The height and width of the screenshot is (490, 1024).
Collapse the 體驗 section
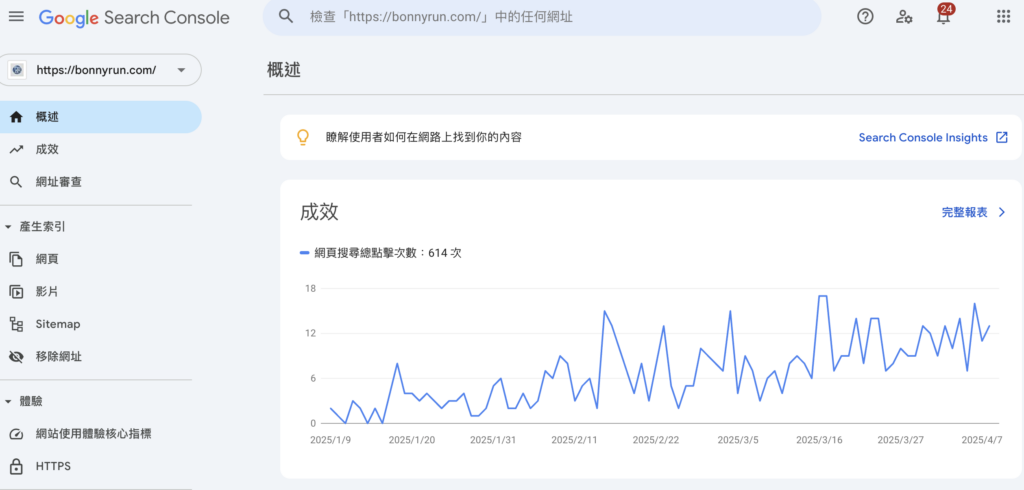click(8, 402)
